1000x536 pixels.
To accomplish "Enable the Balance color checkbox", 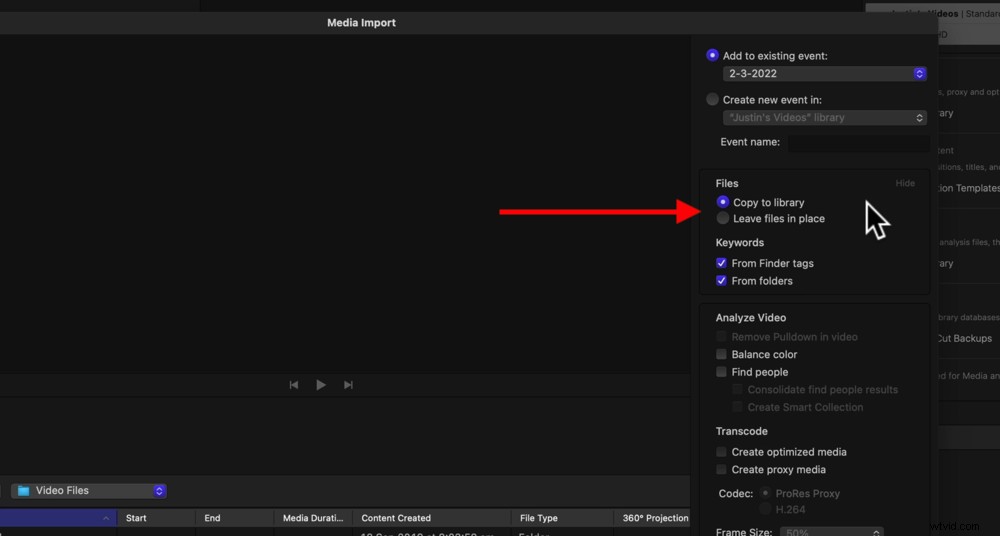I will tap(721, 354).
